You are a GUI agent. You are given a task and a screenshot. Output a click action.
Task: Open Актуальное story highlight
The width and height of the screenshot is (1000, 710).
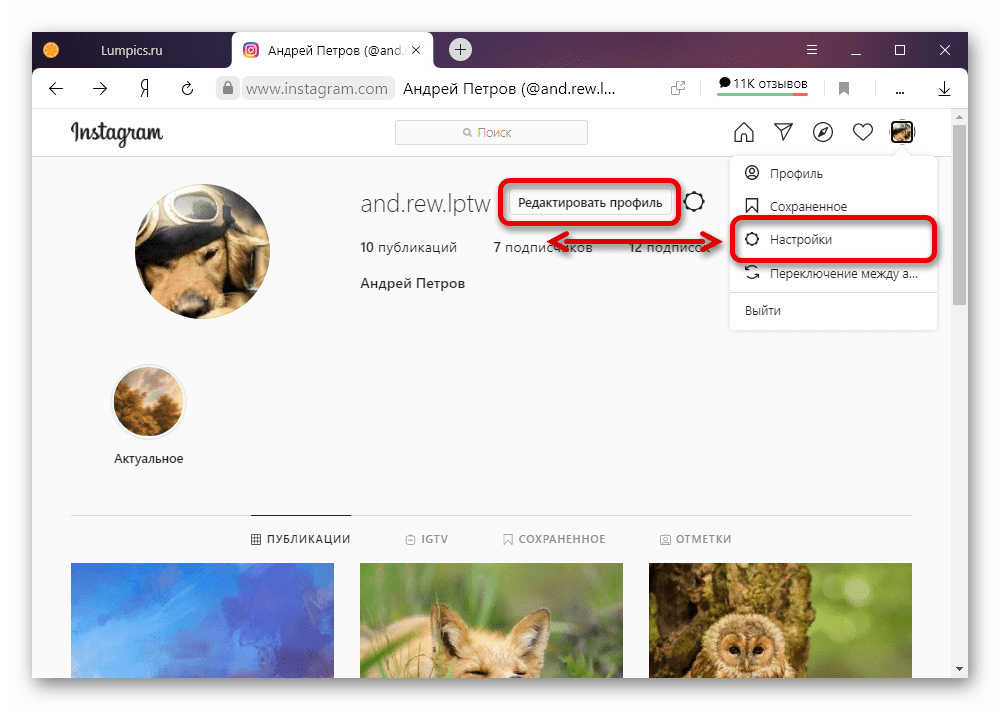point(149,402)
